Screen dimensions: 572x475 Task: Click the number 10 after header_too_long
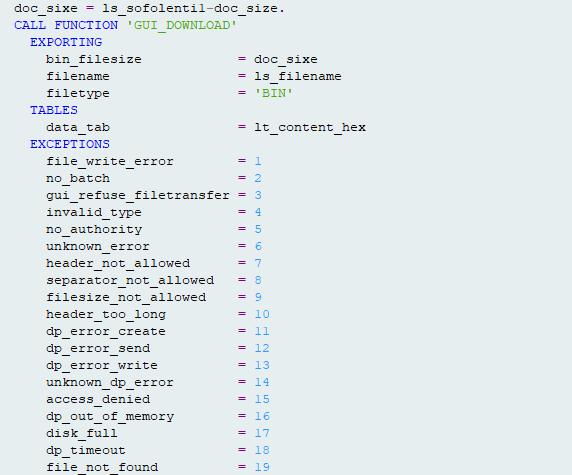(x=262, y=314)
